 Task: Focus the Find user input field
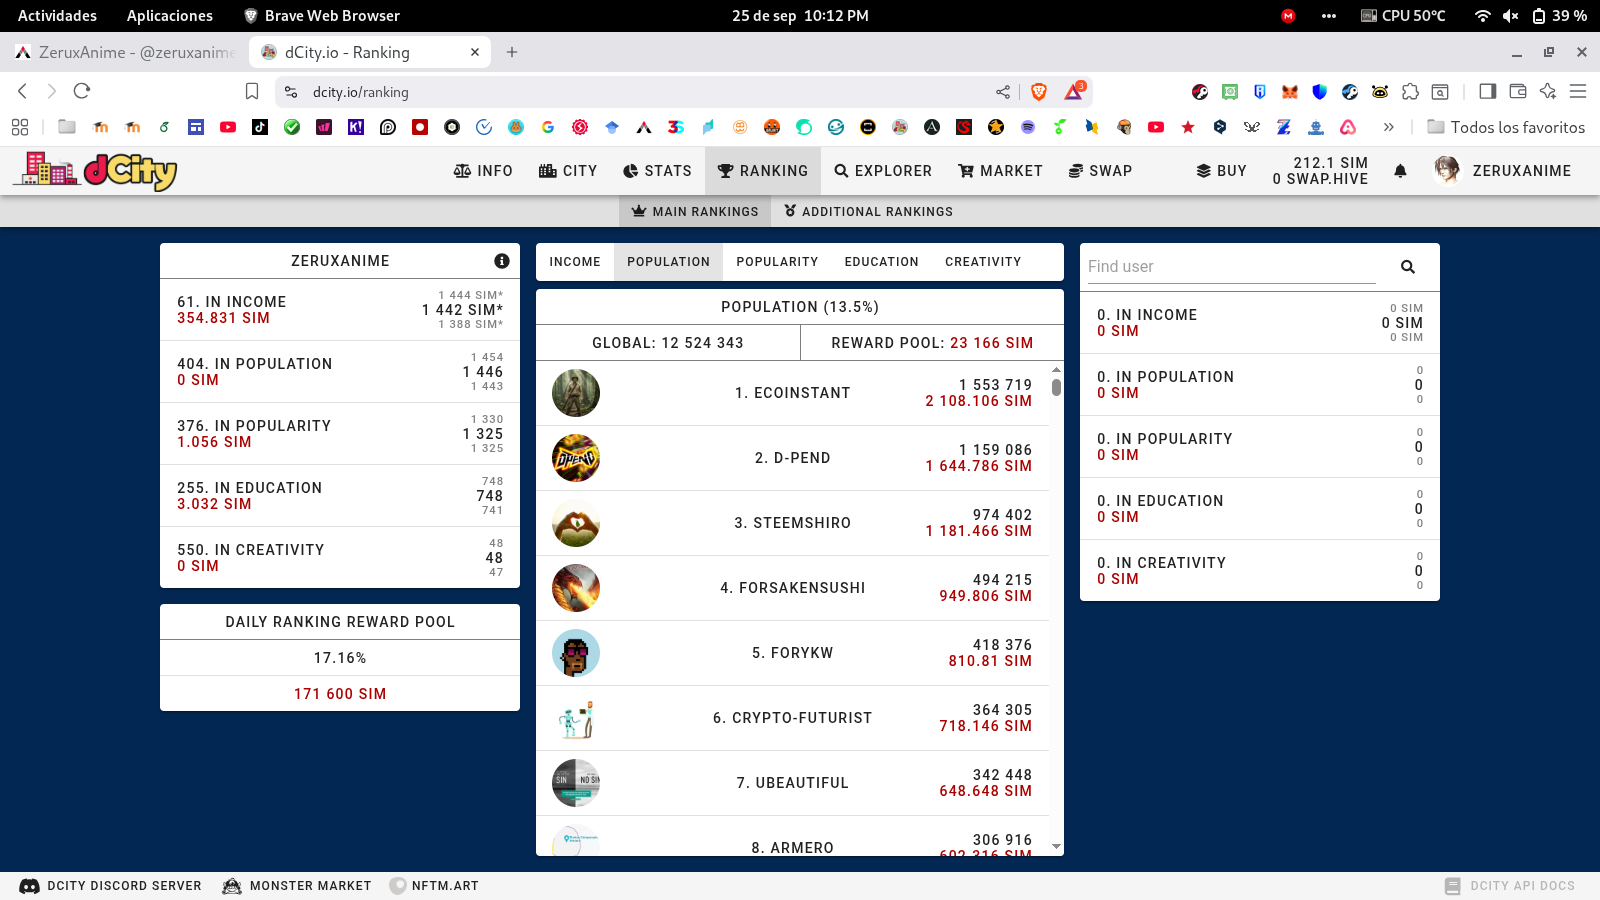[1232, 267]
